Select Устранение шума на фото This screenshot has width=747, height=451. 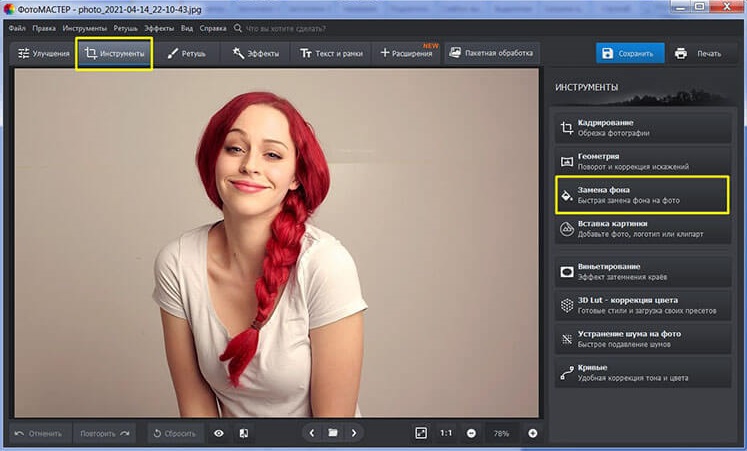[x=641, y=339]
